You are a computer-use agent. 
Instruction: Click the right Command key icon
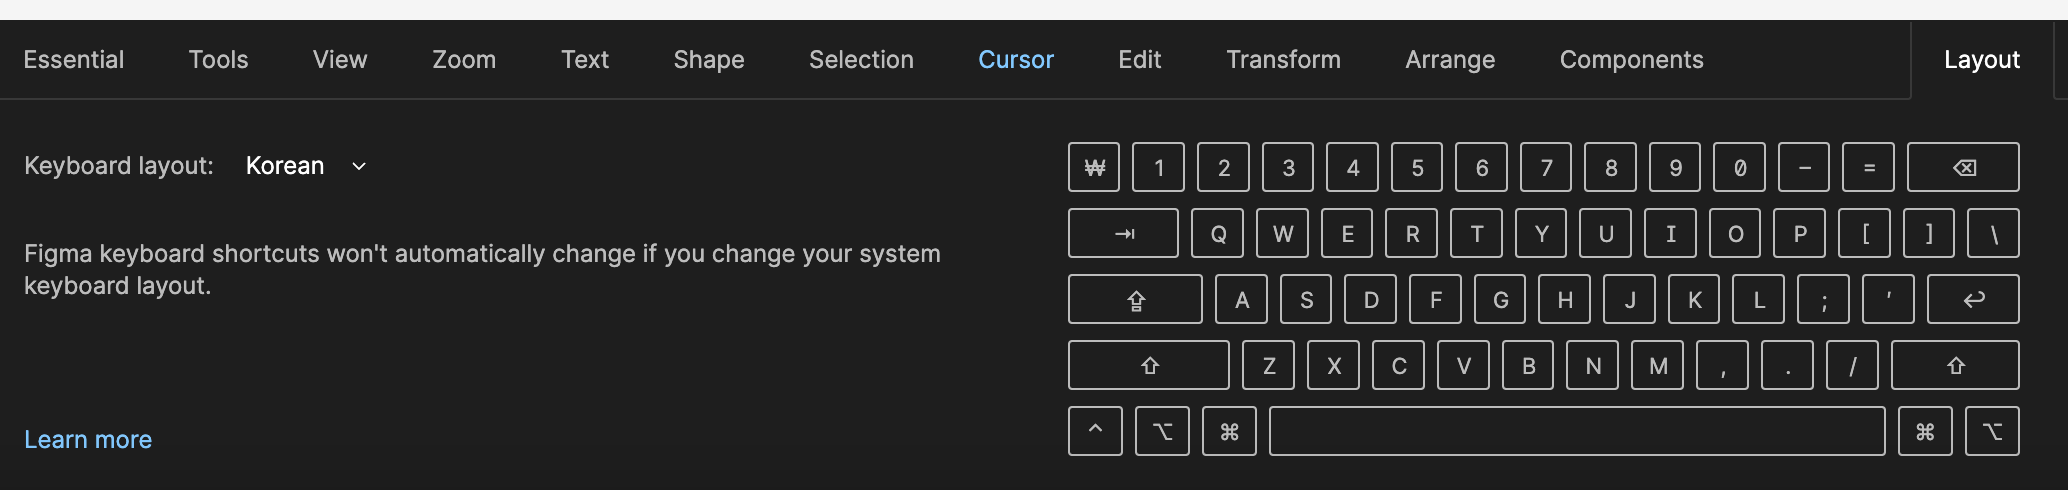pyautogui.click(x=1925, y=431)
